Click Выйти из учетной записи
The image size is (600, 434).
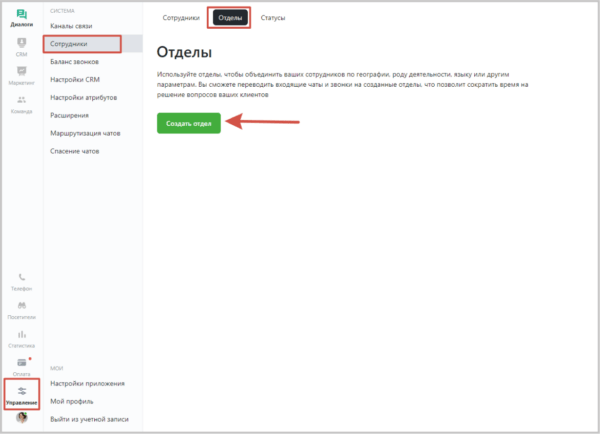pyautogui.click(x=89, y=419)
